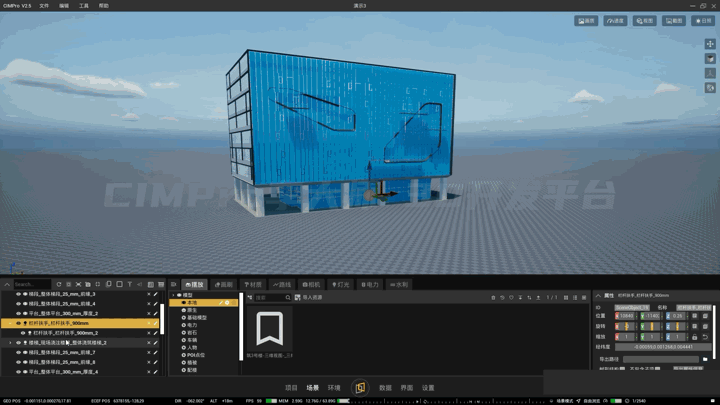This screenshot has width=720, height=405.
Task: Click the central orange cube icon in bottom bar
Action: [x=360, y=388]
